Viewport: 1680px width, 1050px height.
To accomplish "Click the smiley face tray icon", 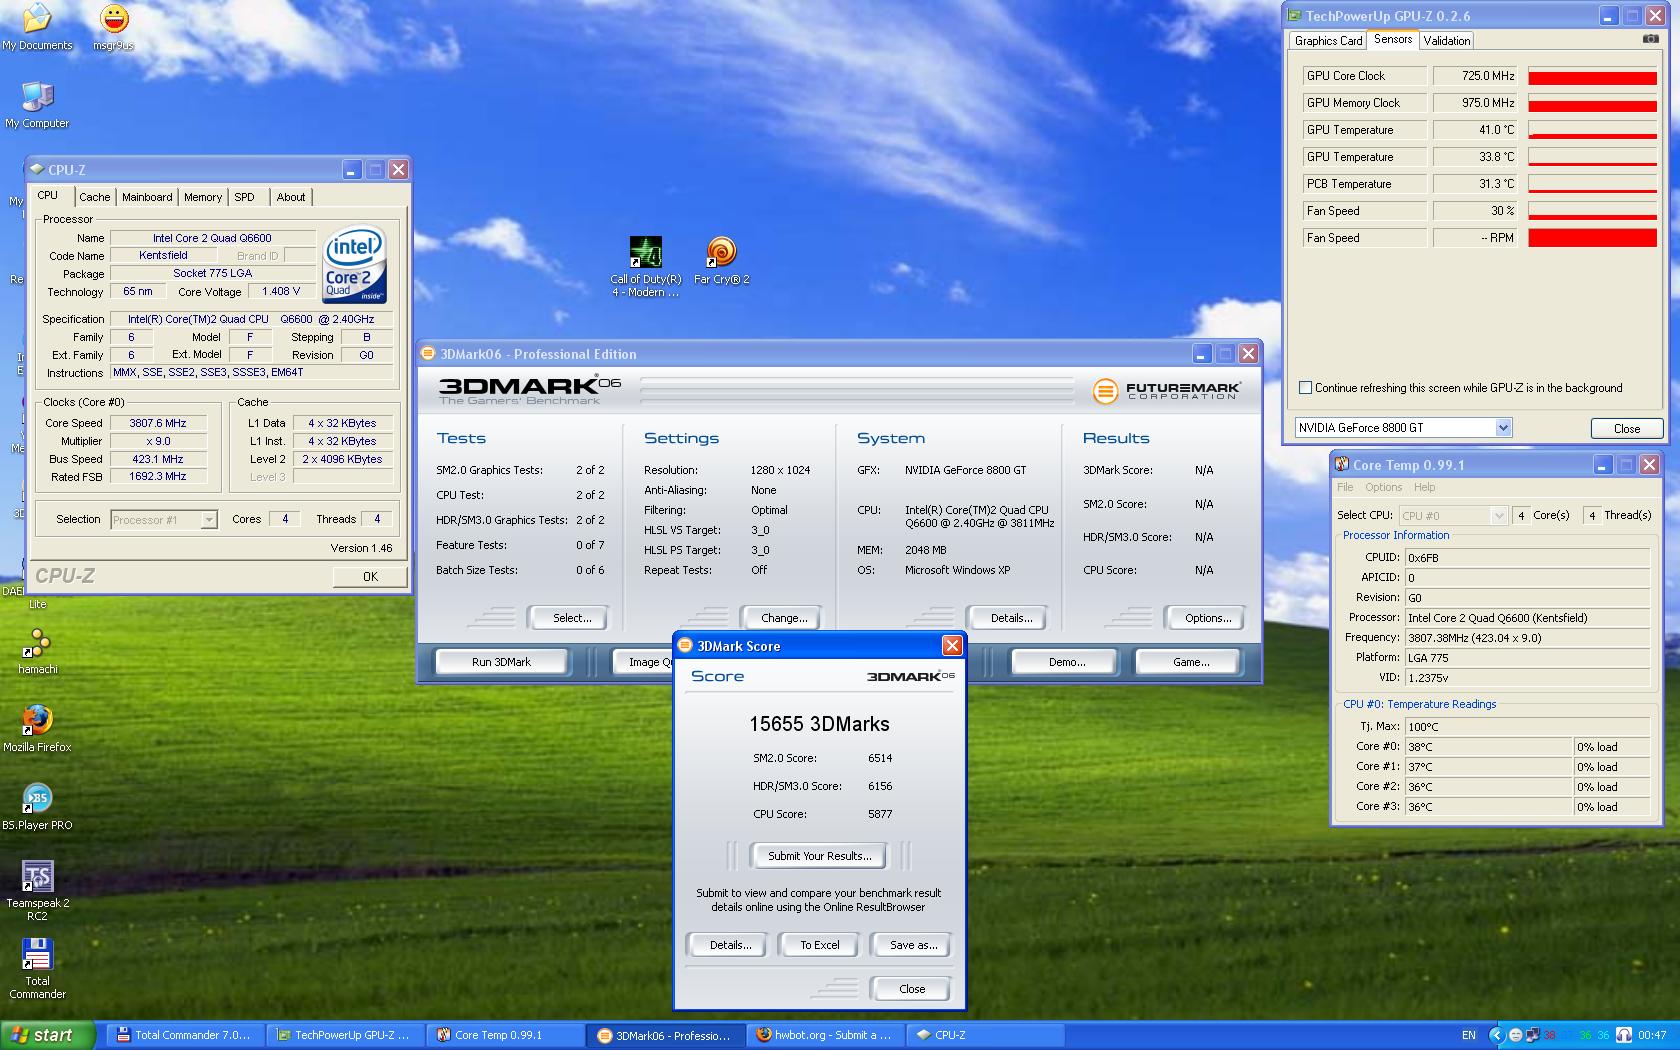I will tap(1514, 1035).
